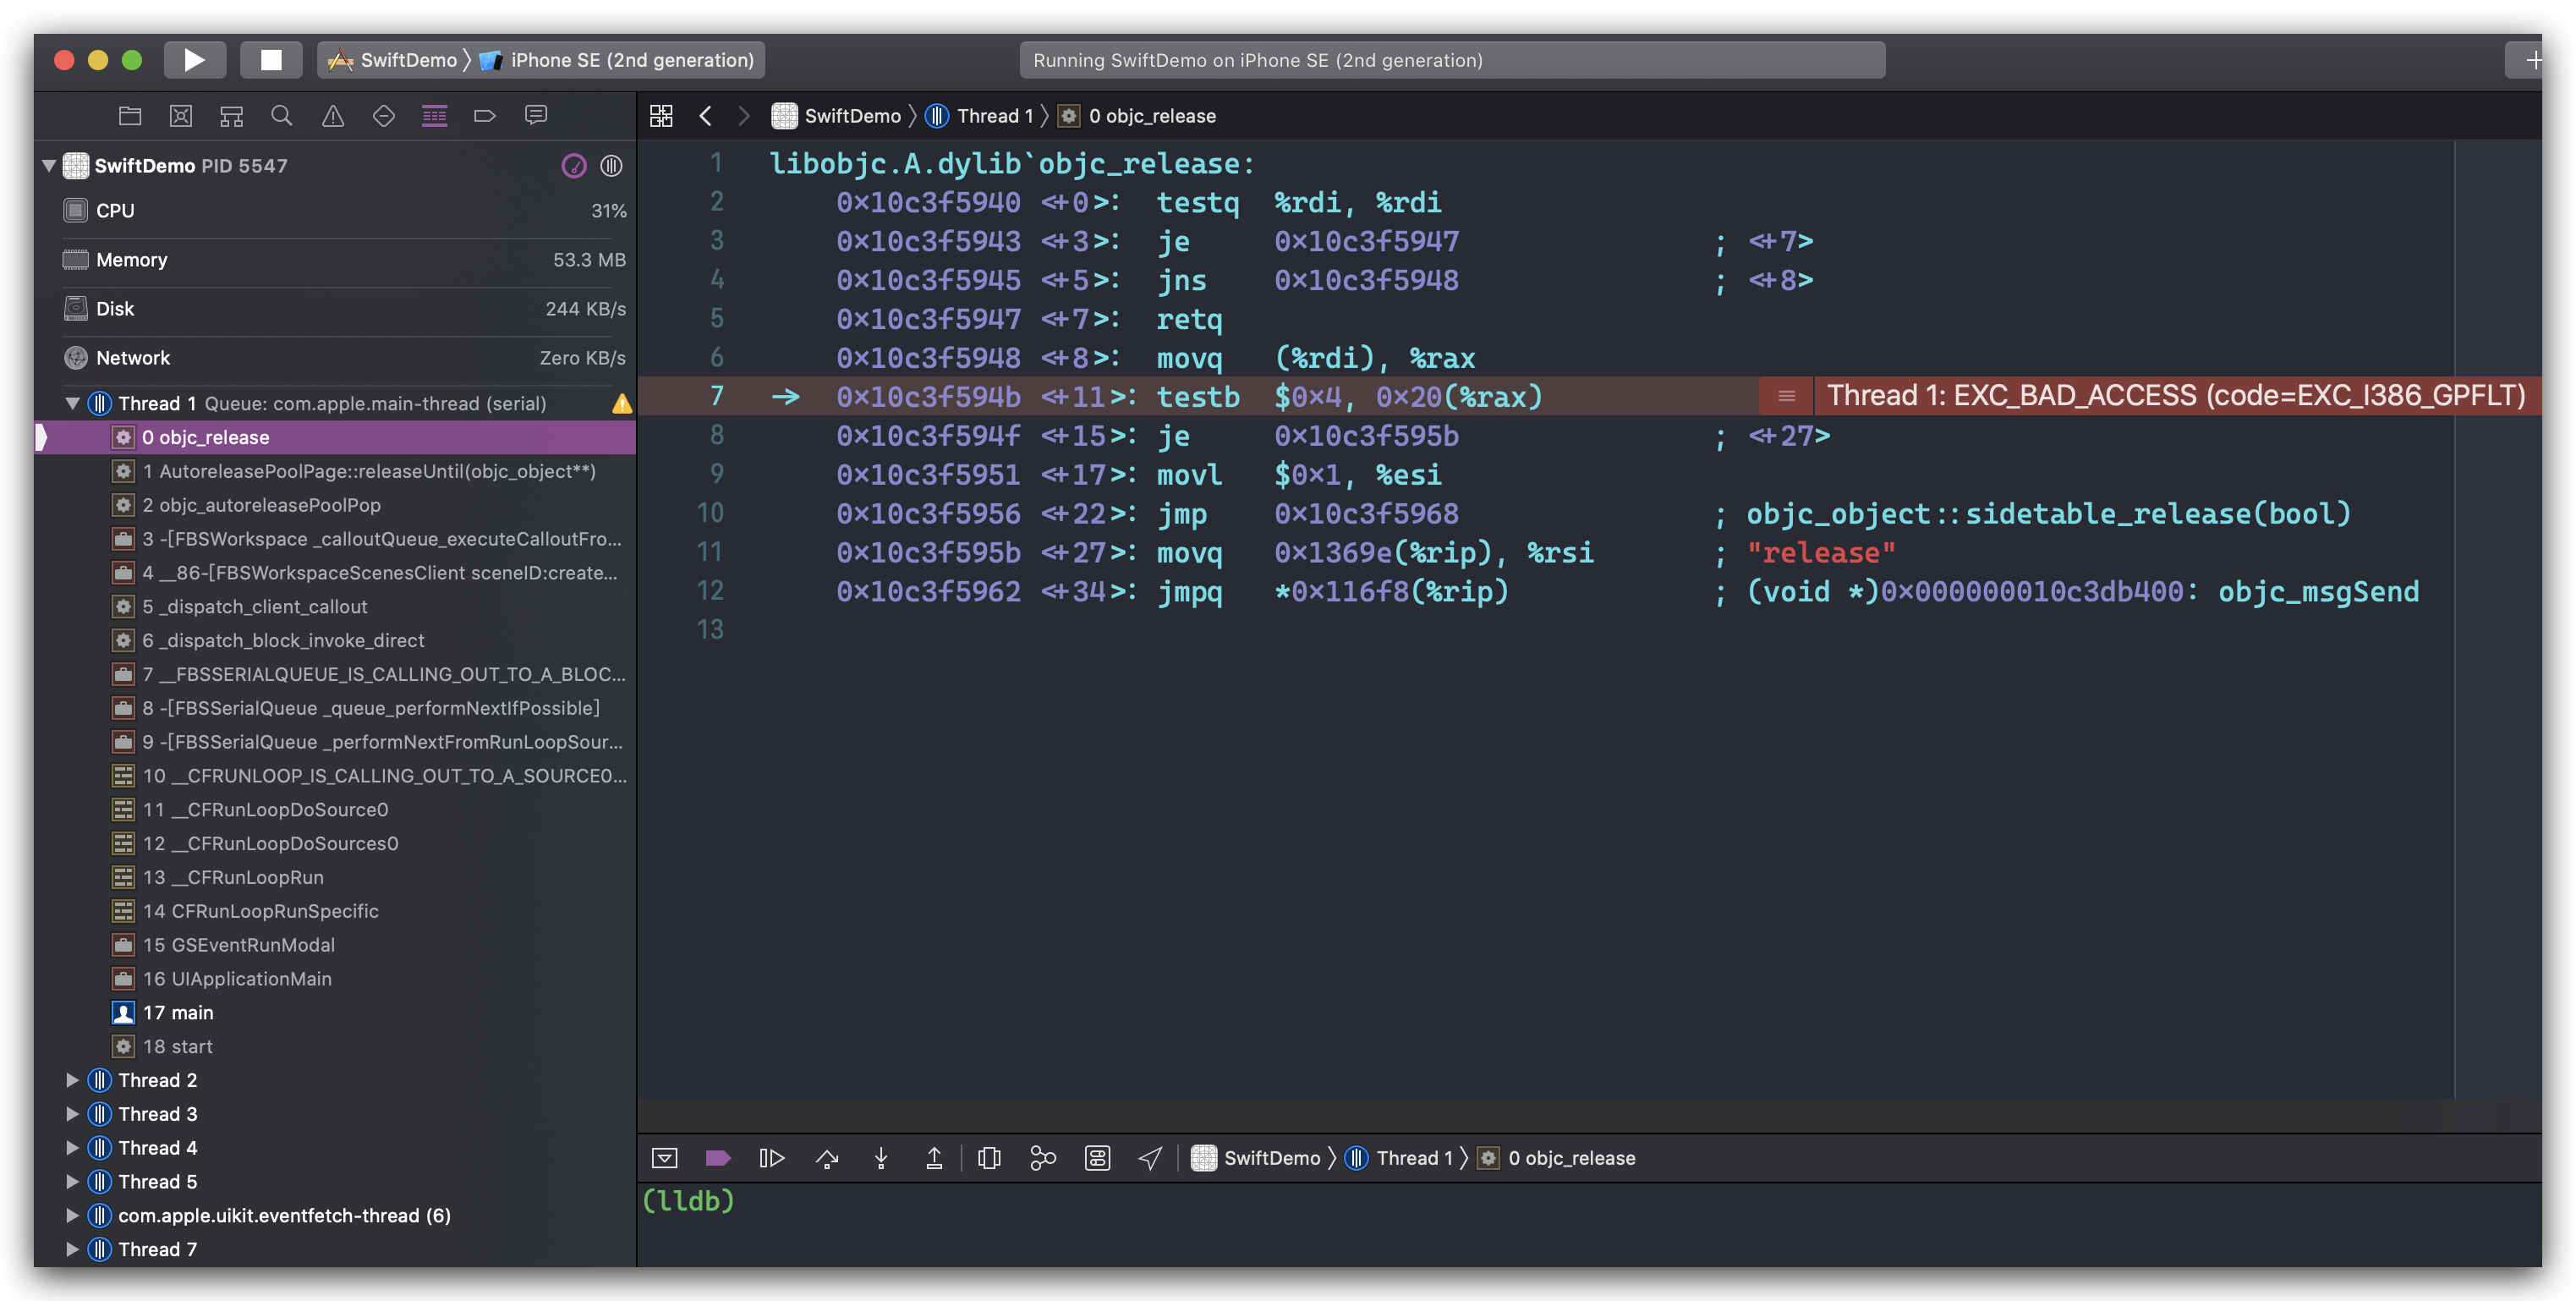This screenshot has width=2576, height=1301.
Task: Expand Thread 2
Action: point(72,1080)
